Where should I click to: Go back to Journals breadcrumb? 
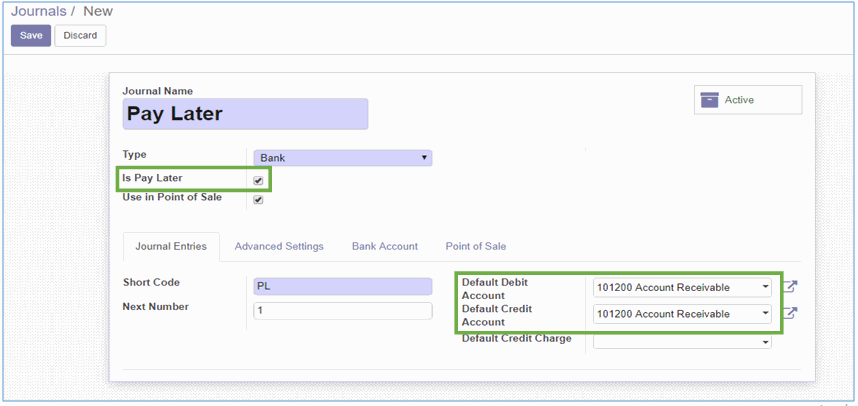point(38,11)
